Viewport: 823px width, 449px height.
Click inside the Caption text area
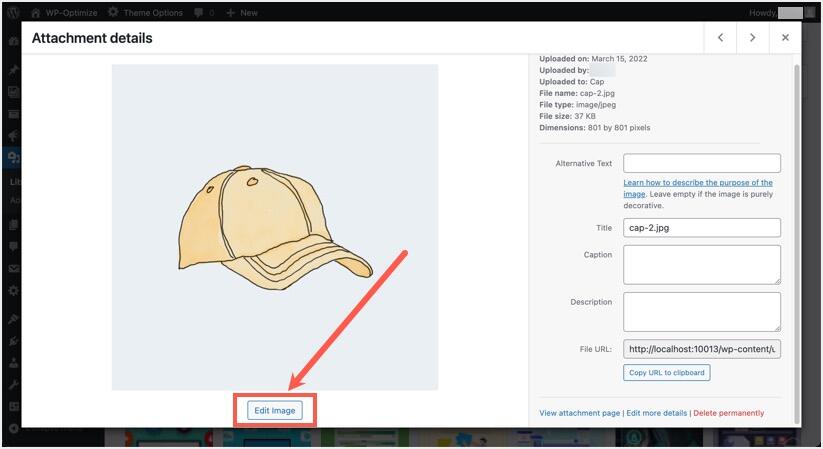701,265
